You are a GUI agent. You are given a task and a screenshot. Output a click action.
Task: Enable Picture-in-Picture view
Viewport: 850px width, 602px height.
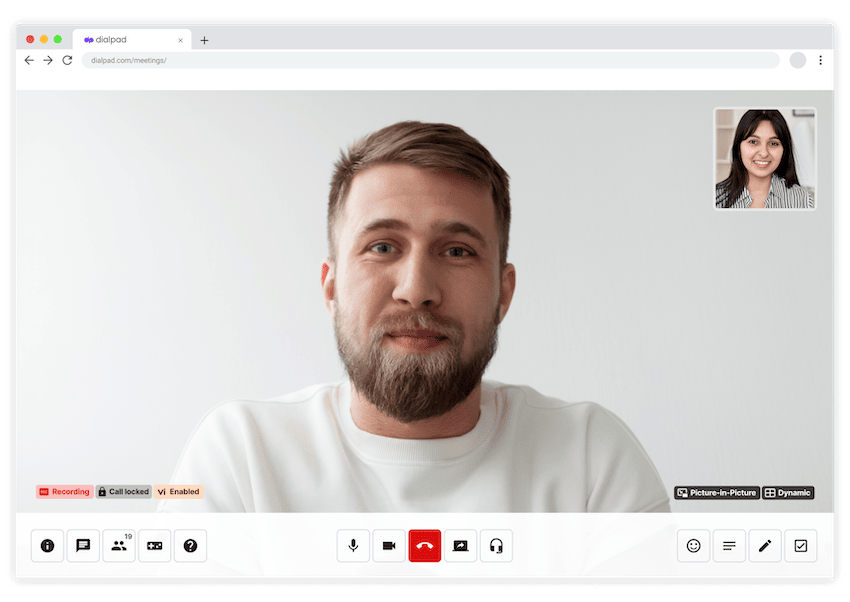717,492
